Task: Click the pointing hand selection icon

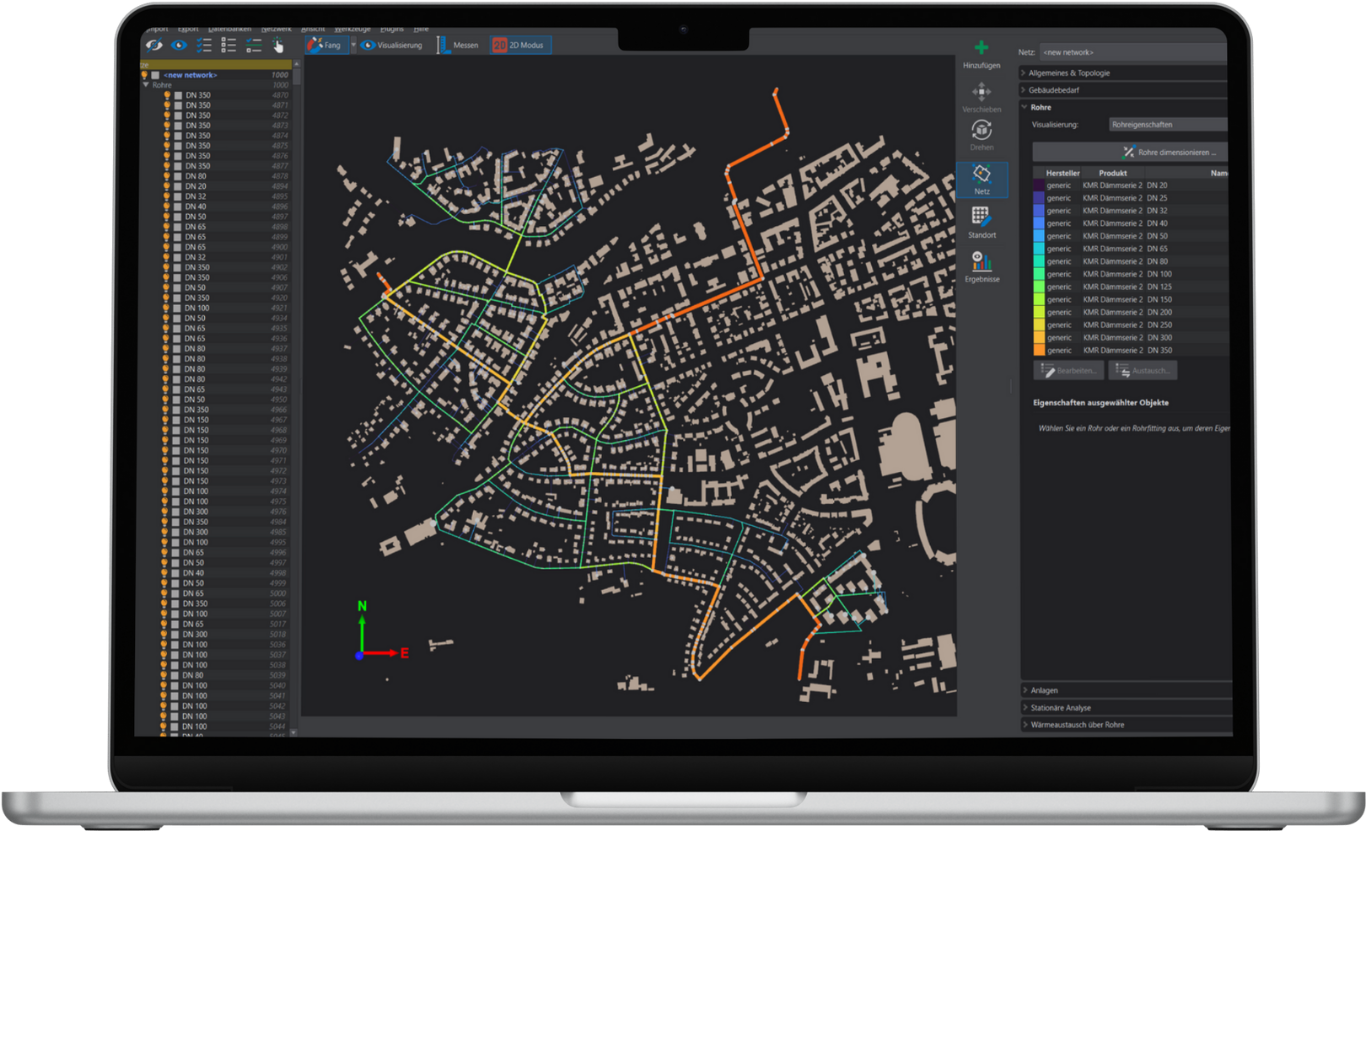Action: coord(278,45)
